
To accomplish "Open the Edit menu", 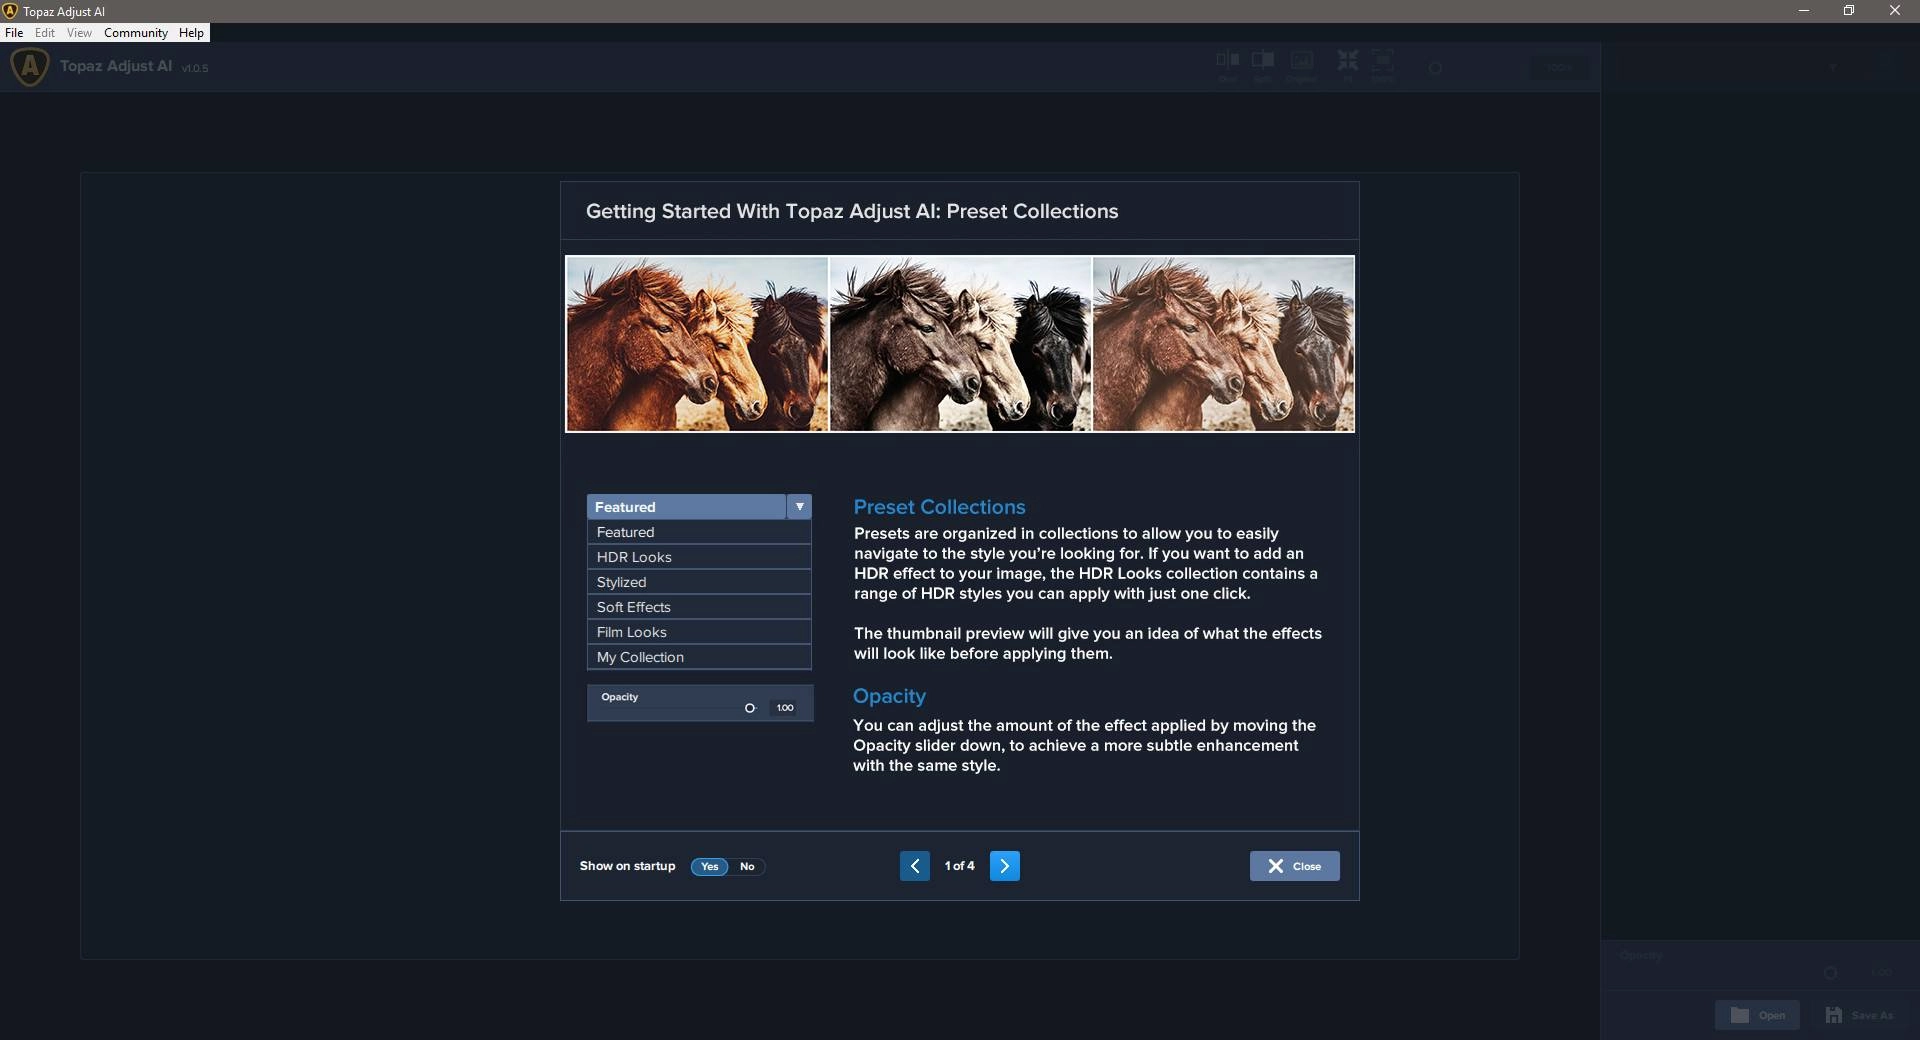I will point(45,33).
